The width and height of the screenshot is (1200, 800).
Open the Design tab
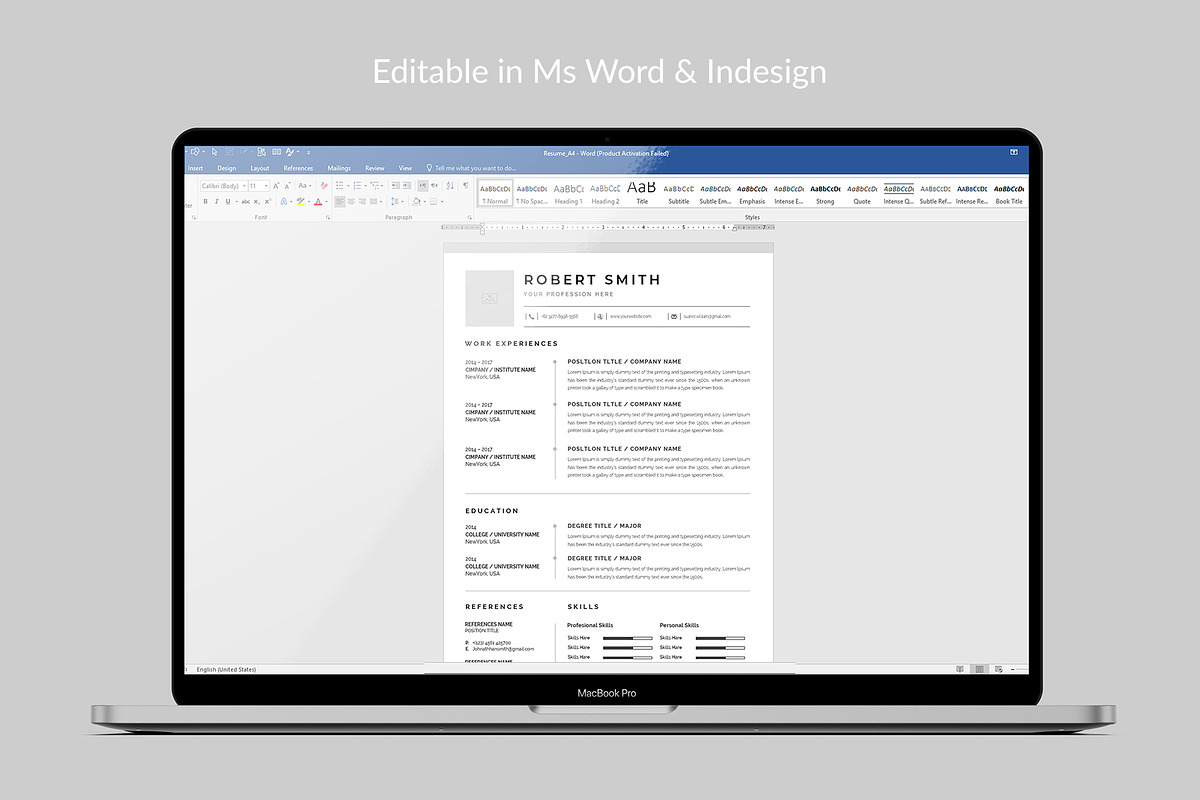[227, 168]
